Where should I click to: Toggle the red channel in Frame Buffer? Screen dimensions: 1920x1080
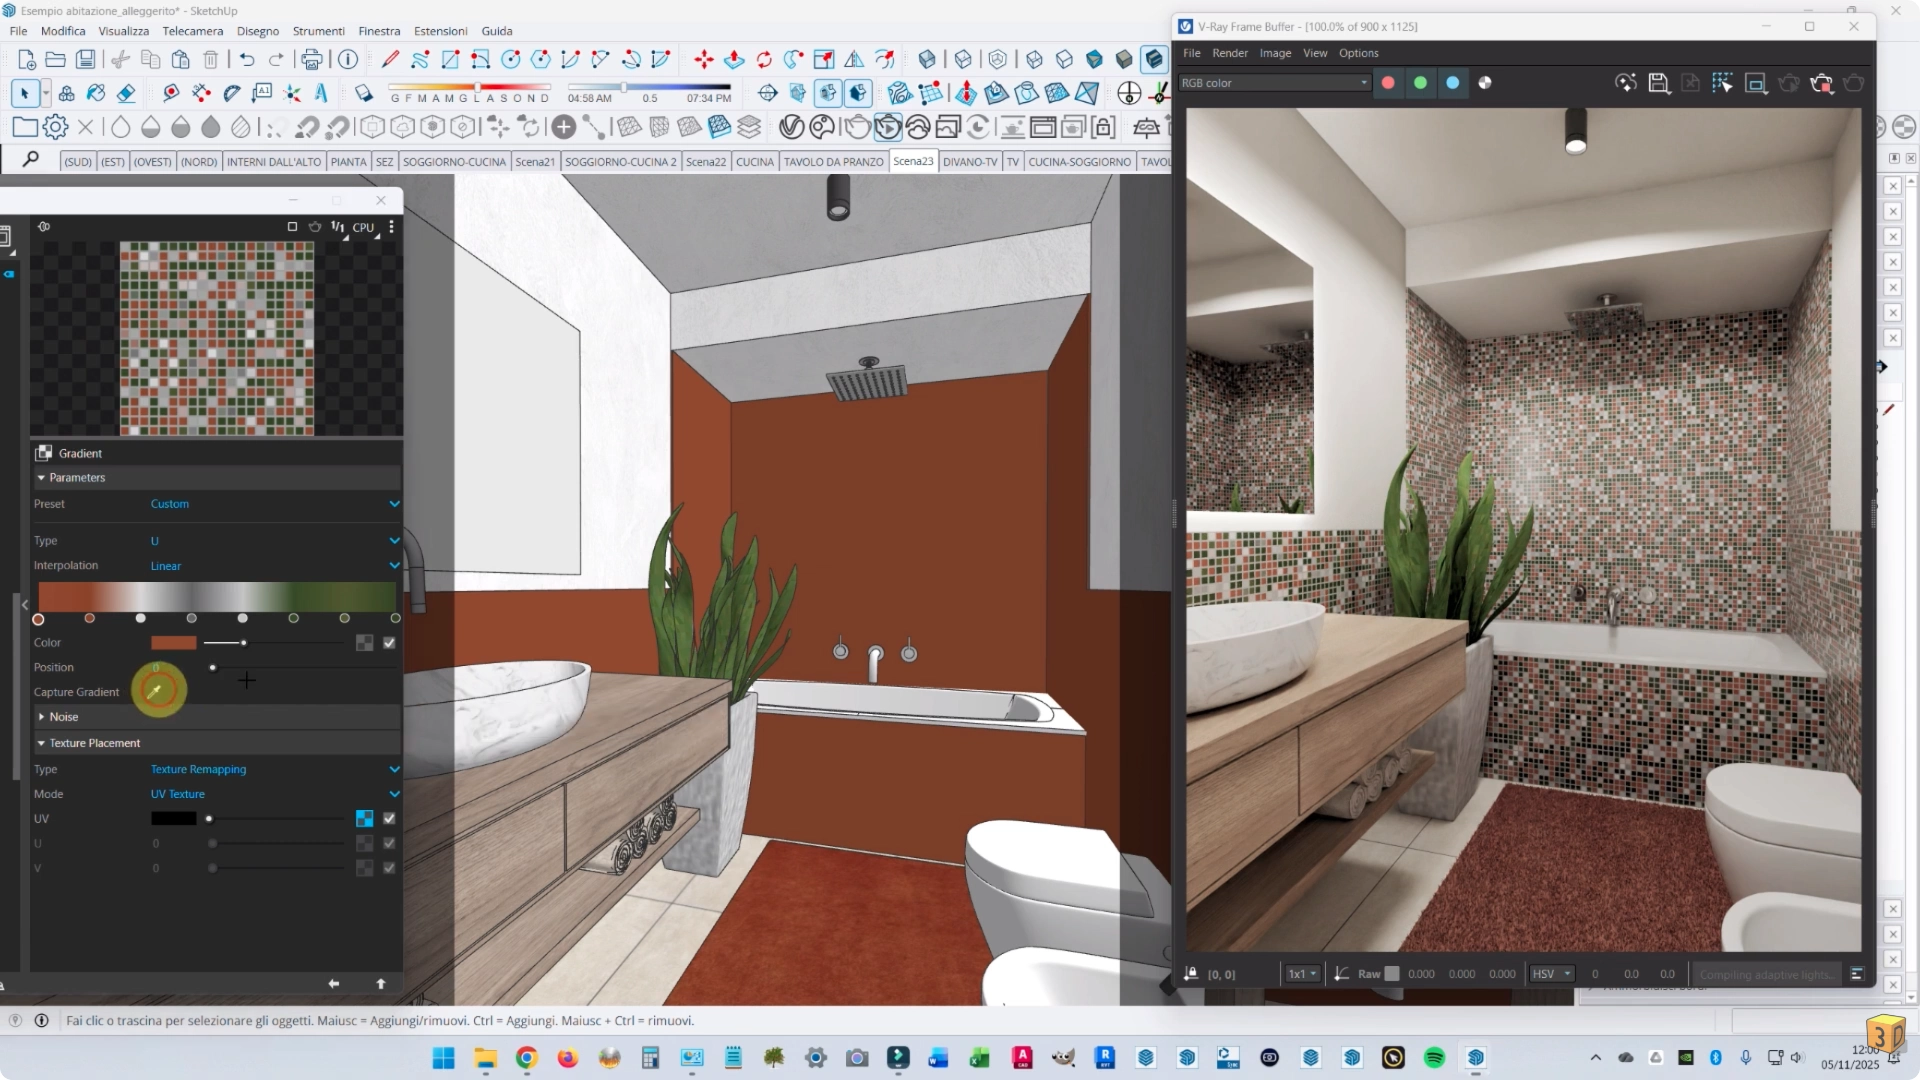click(x=1388, y=83)
